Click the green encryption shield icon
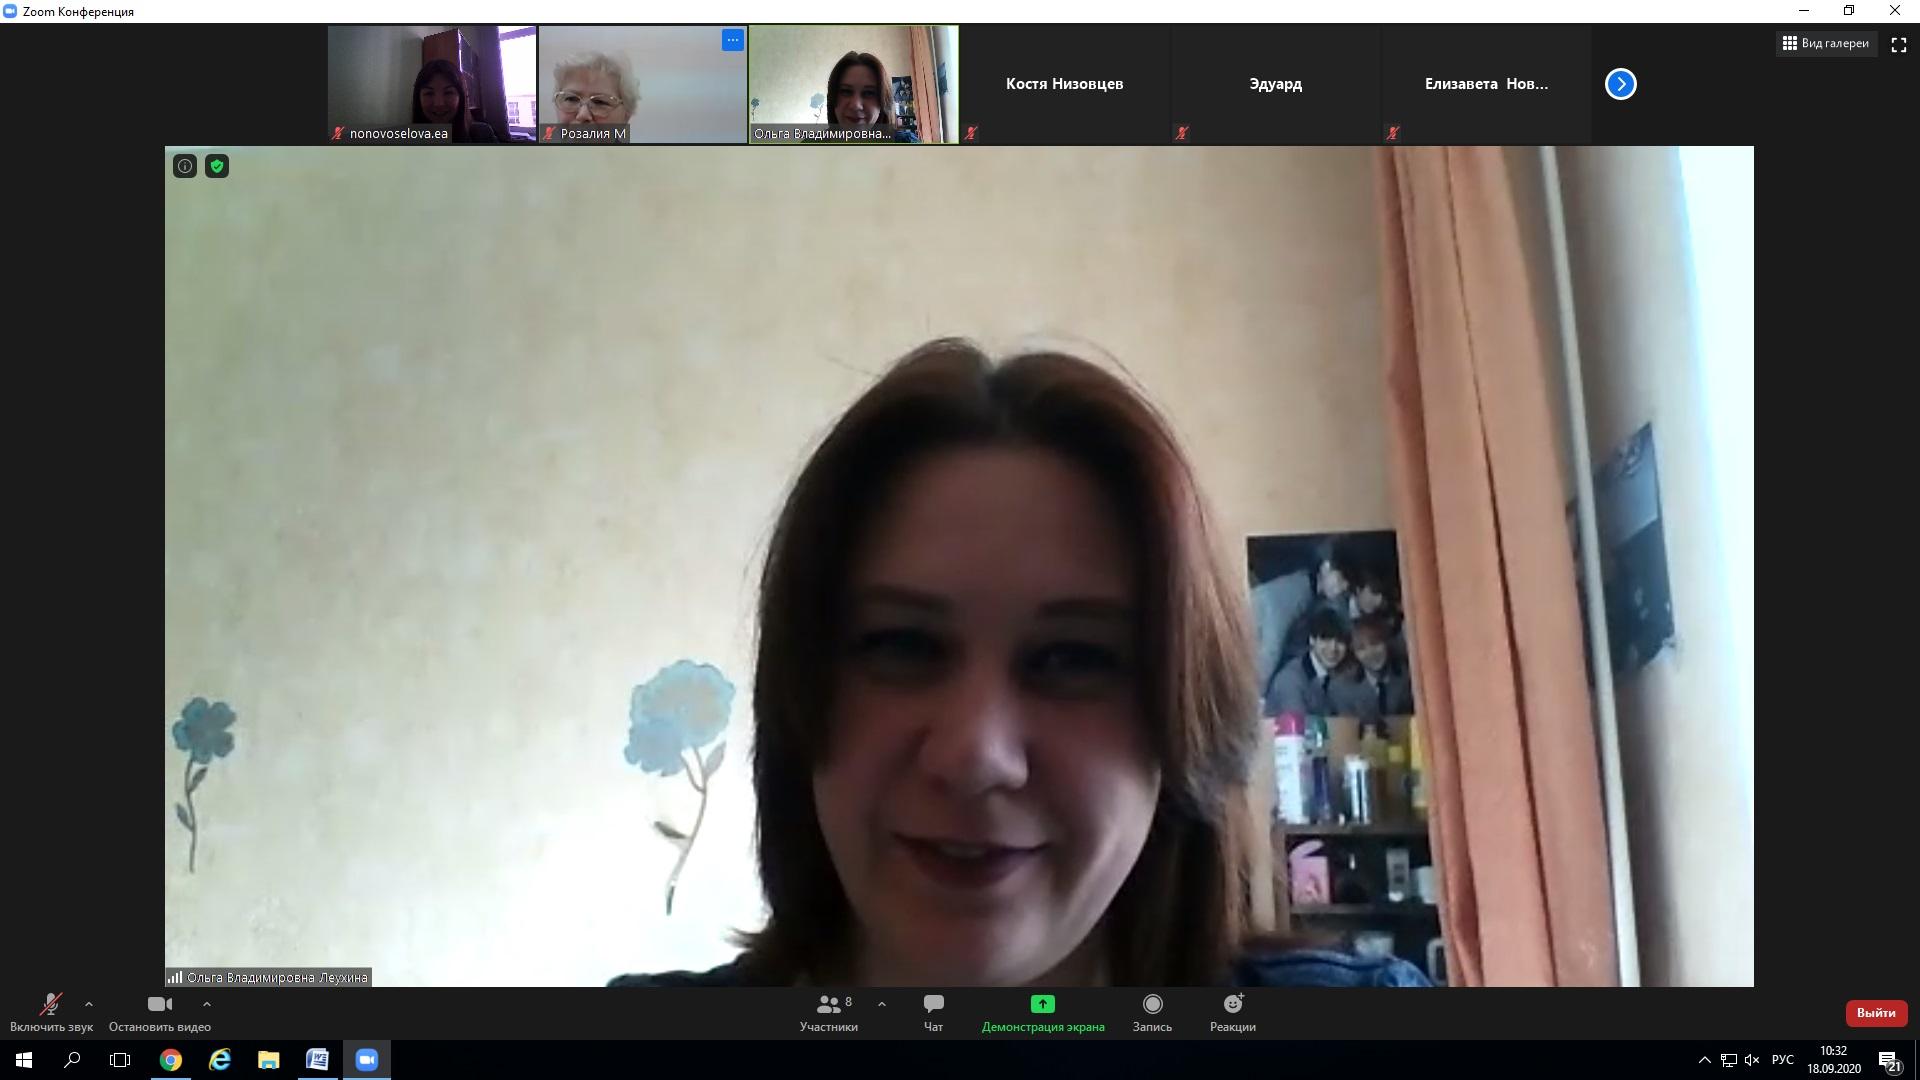 (217, 166)
